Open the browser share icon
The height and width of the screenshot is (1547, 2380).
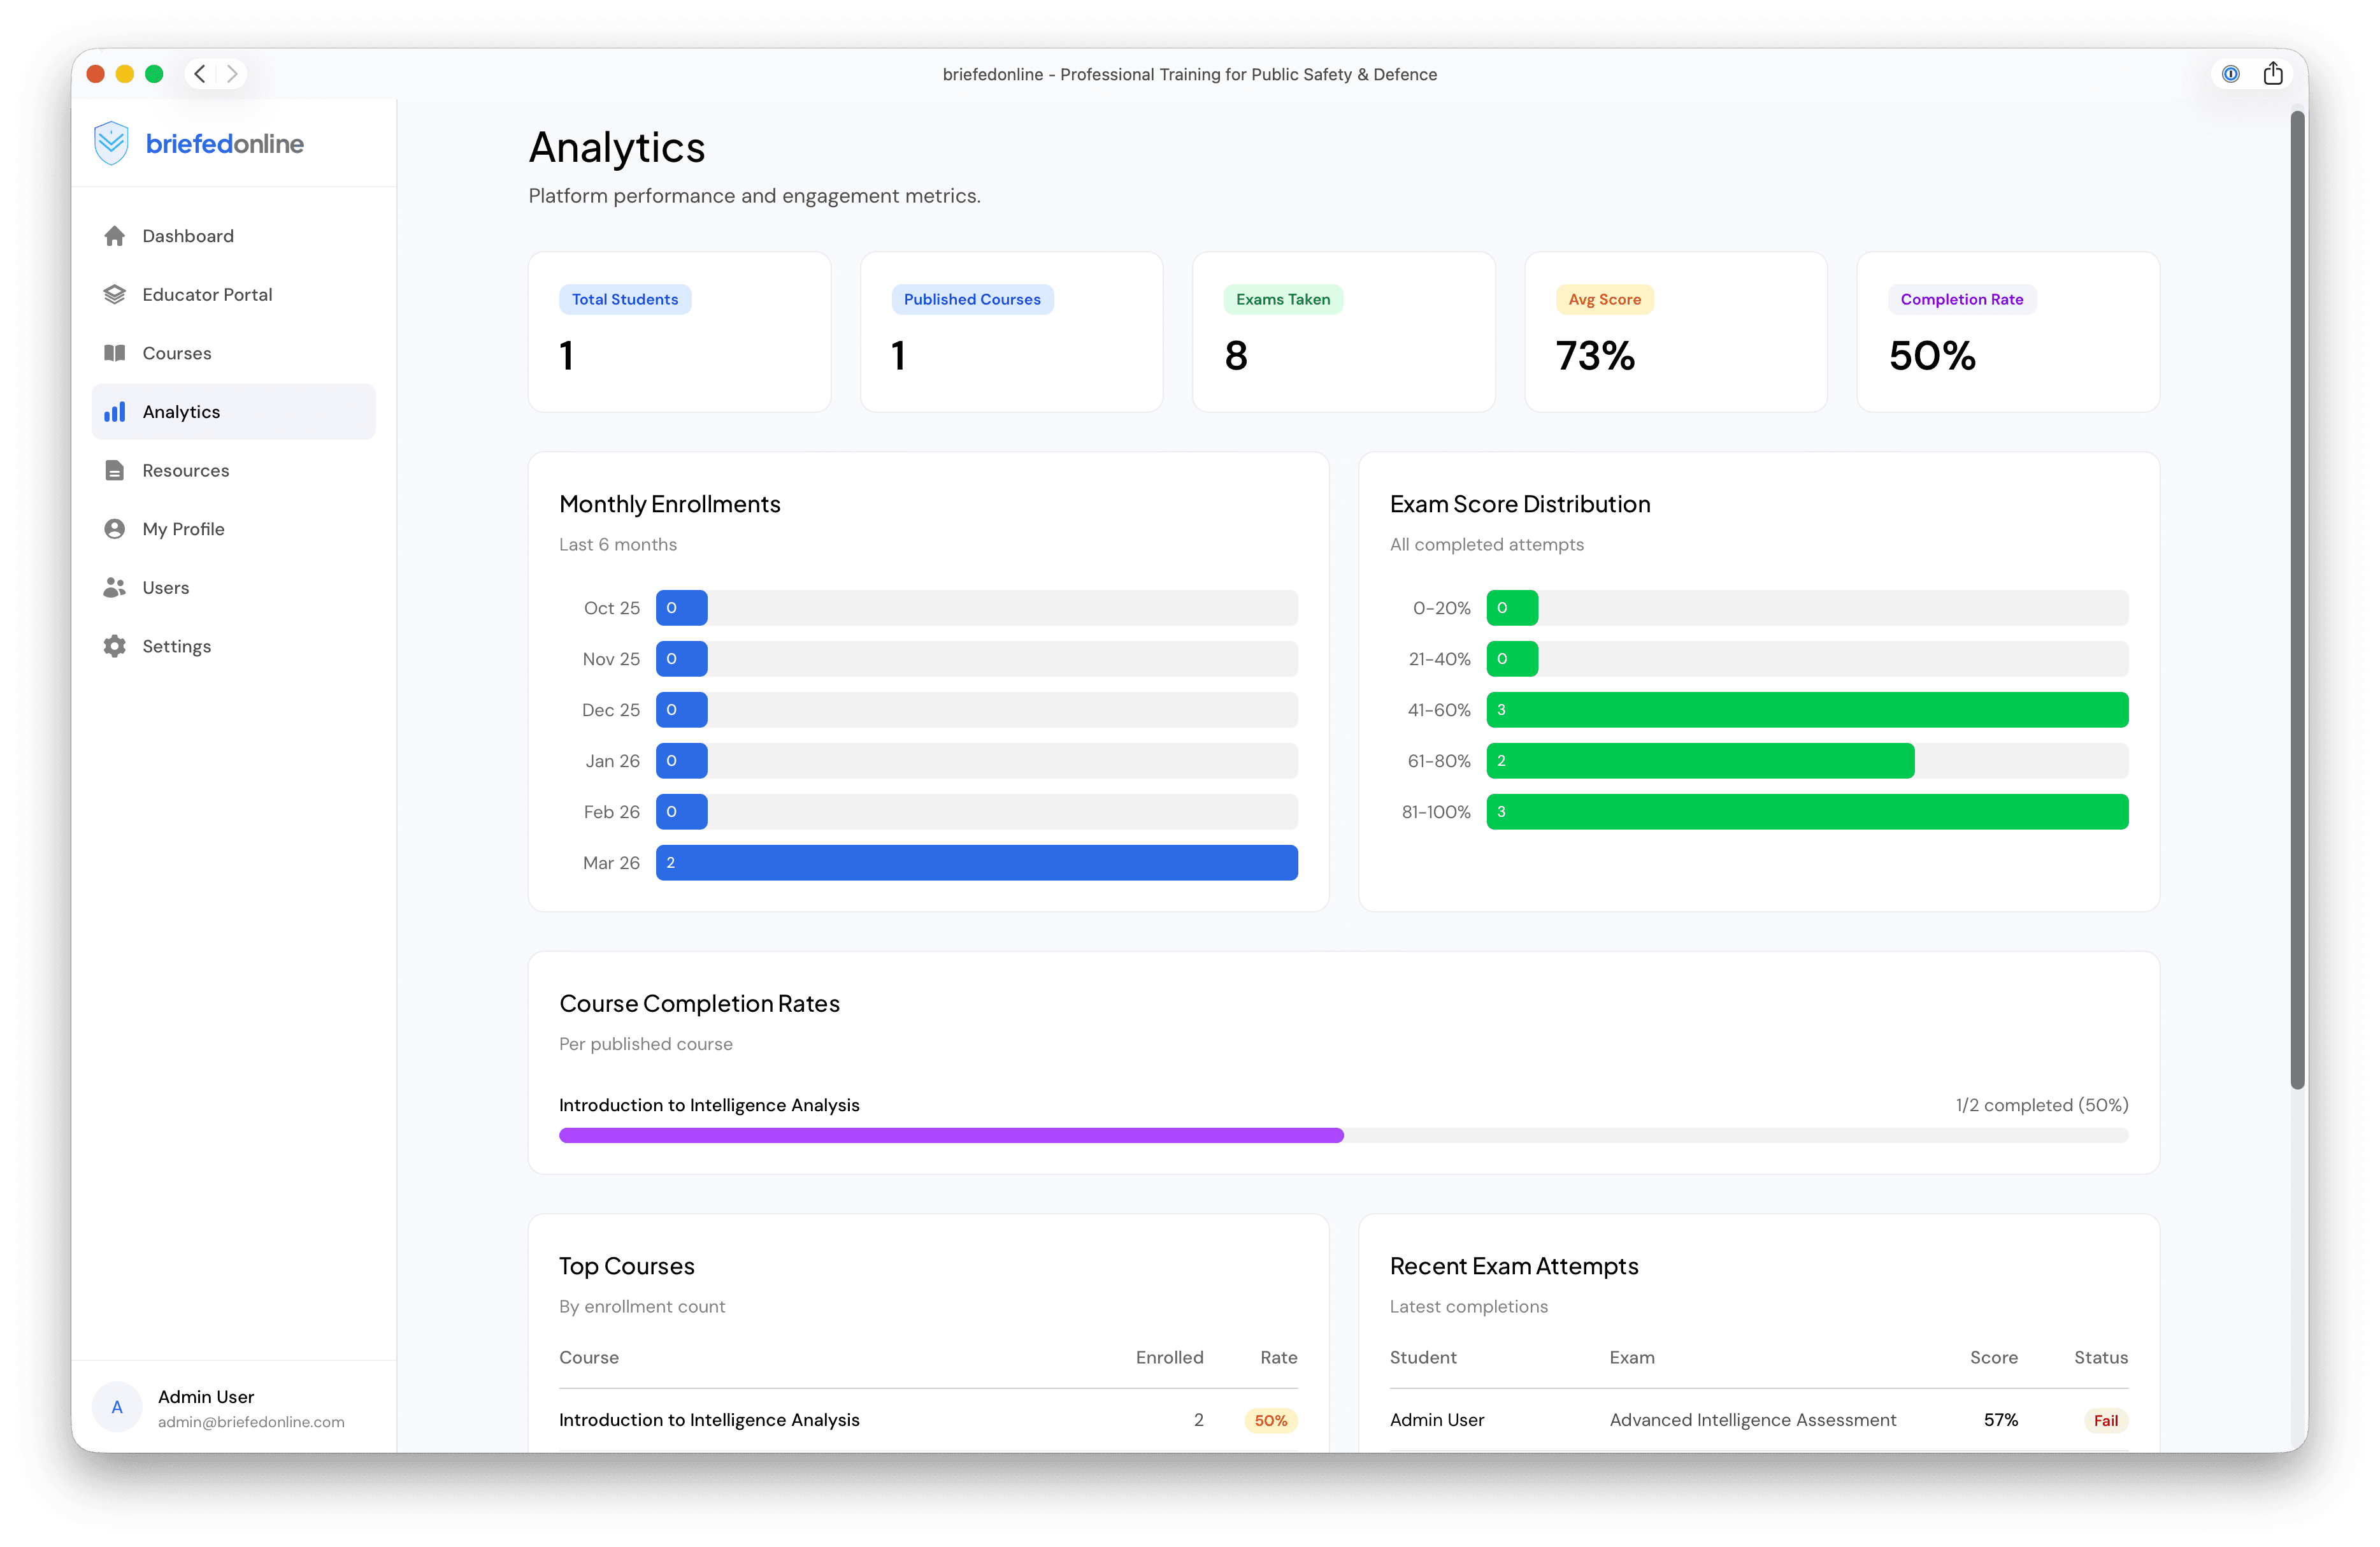[2274, 73]
